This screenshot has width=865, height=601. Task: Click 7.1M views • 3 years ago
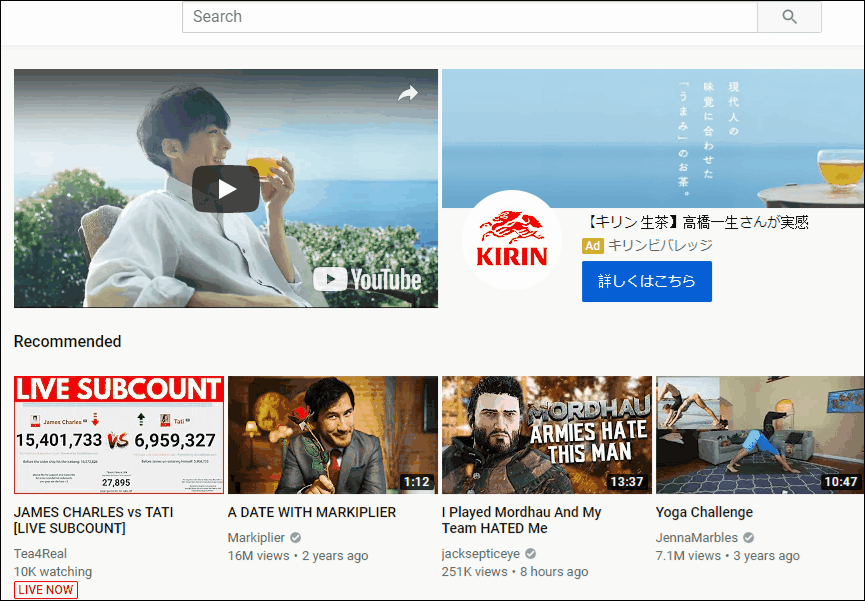click(x=728, y=556)
